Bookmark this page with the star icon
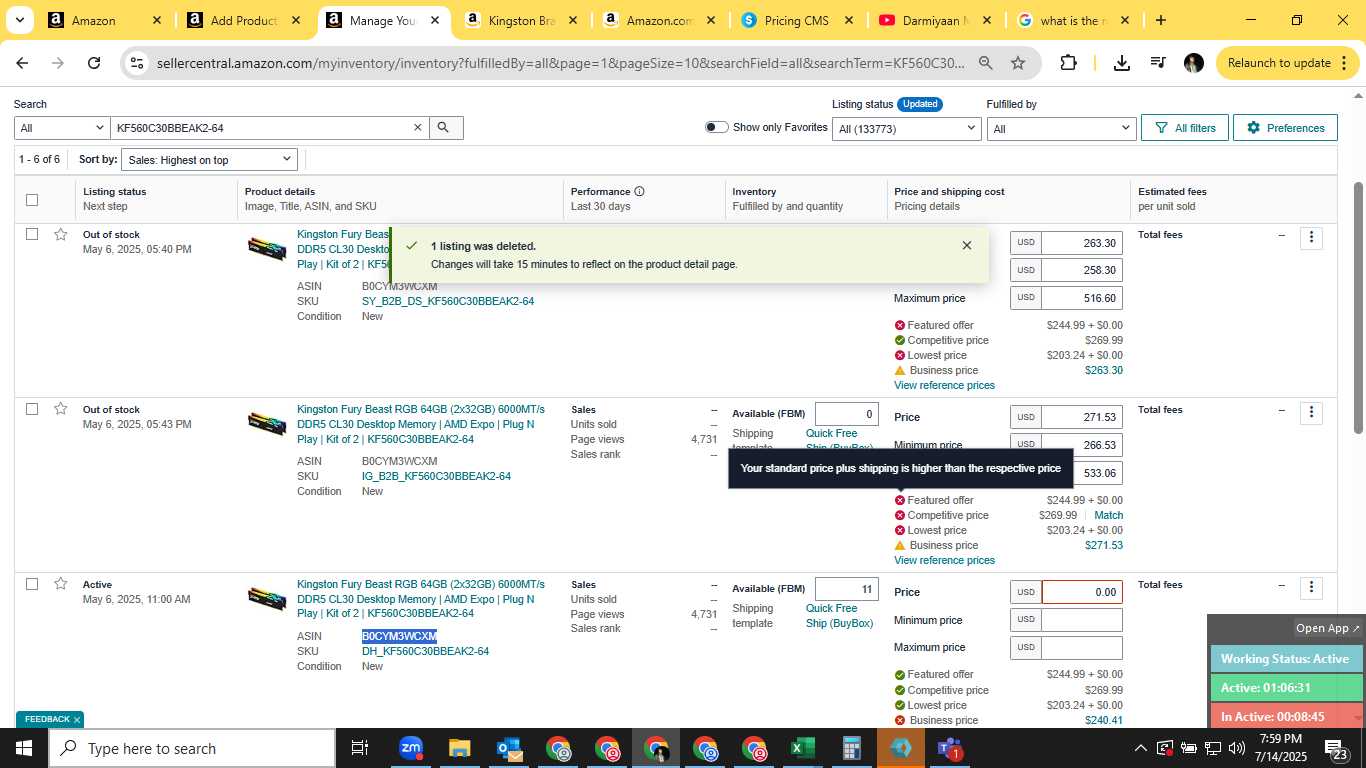Viewport: 1366px width, 768px height. [x=1018, y=63]
